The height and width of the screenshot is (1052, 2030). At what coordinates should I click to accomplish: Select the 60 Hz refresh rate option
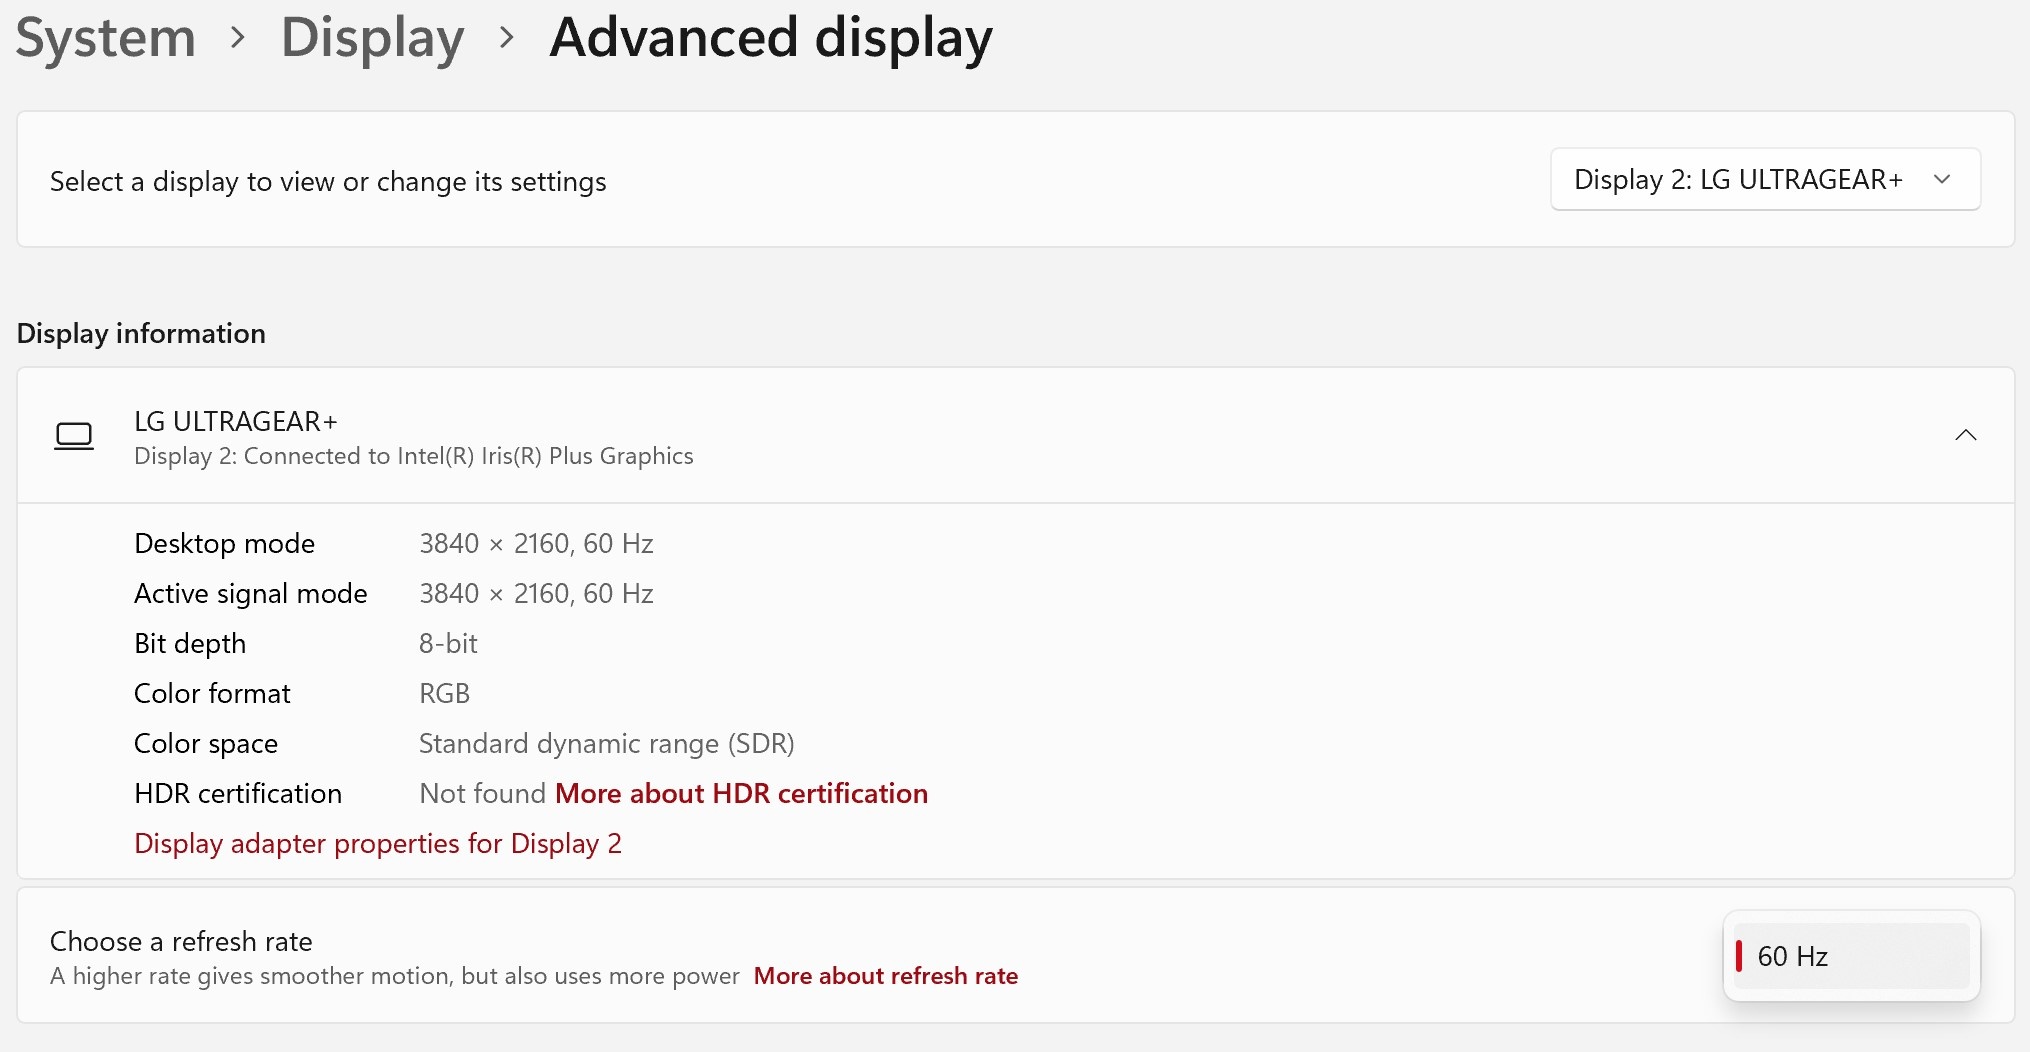[x=1851, y=956]
